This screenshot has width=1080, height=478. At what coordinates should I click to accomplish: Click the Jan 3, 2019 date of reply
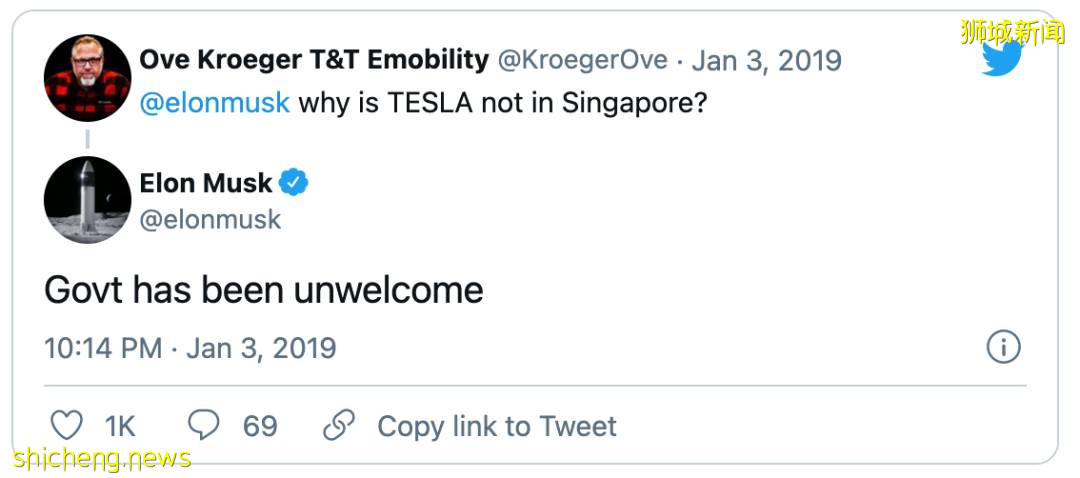(766, 60)
